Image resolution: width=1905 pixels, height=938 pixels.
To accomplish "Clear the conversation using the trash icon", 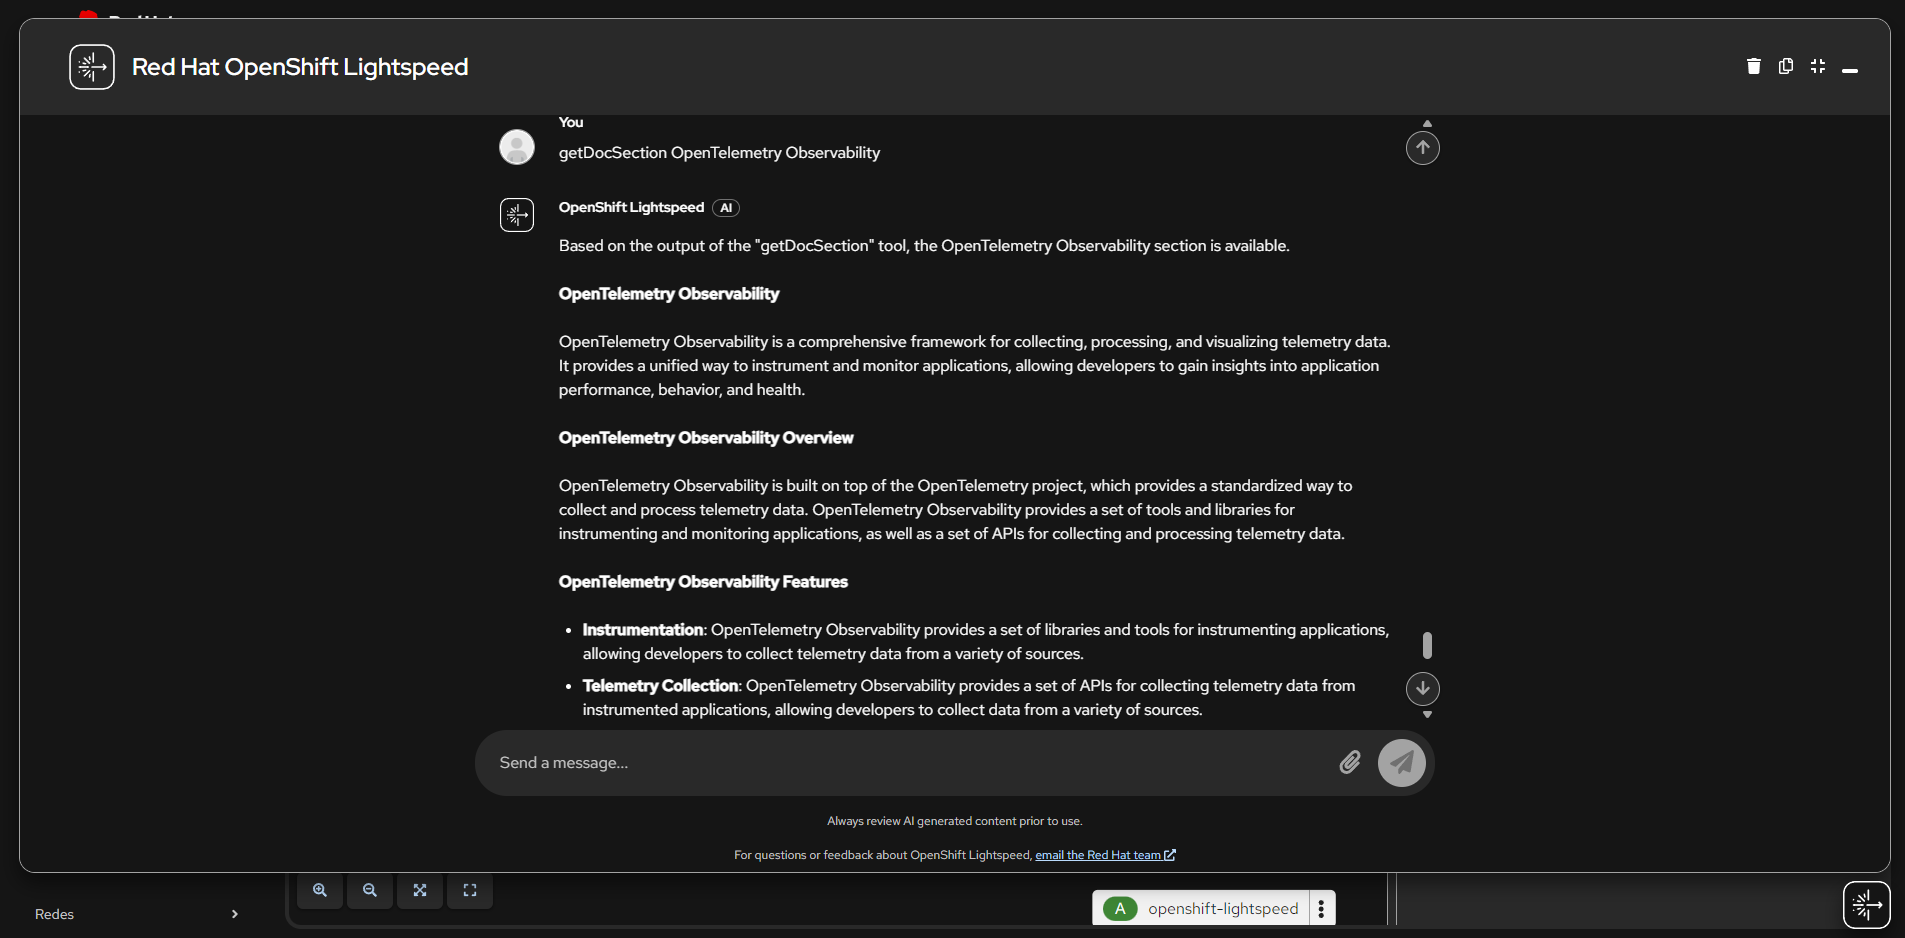I will coord(1751,66).
